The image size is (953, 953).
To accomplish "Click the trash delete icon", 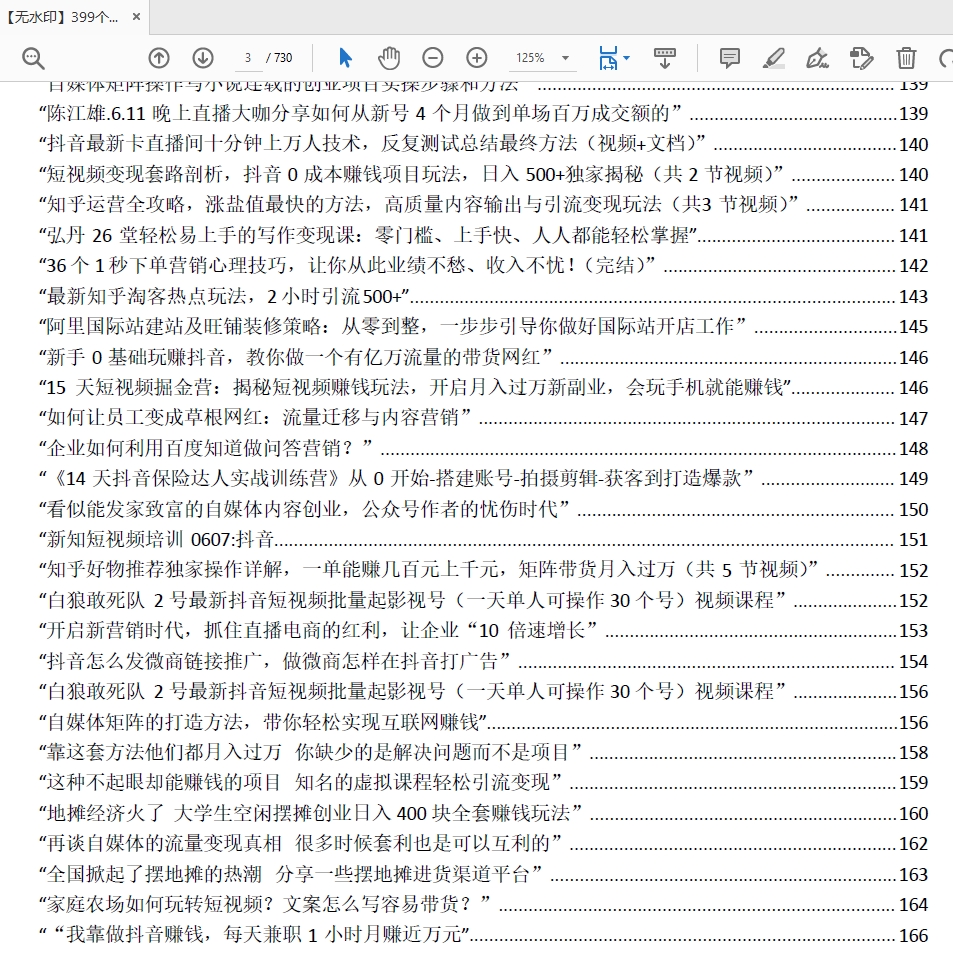I will (x=906, y=58).
